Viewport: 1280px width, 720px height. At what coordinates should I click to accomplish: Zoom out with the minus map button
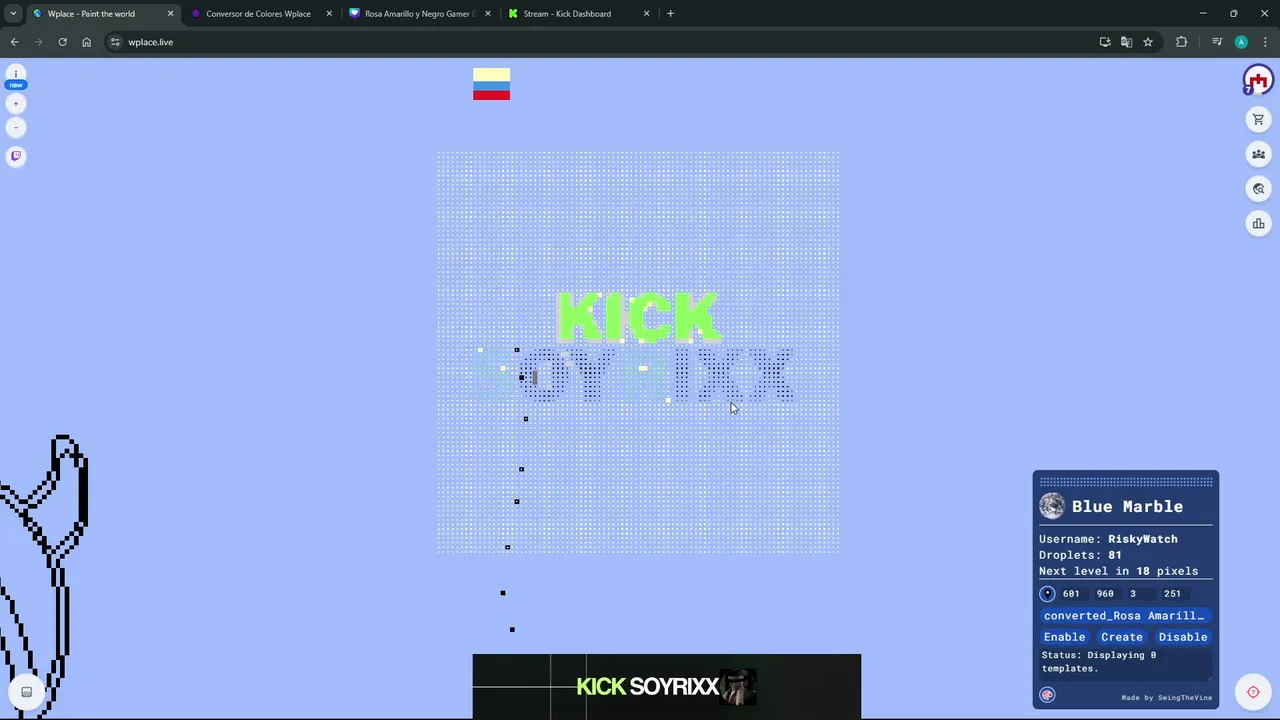coord(16,128)
